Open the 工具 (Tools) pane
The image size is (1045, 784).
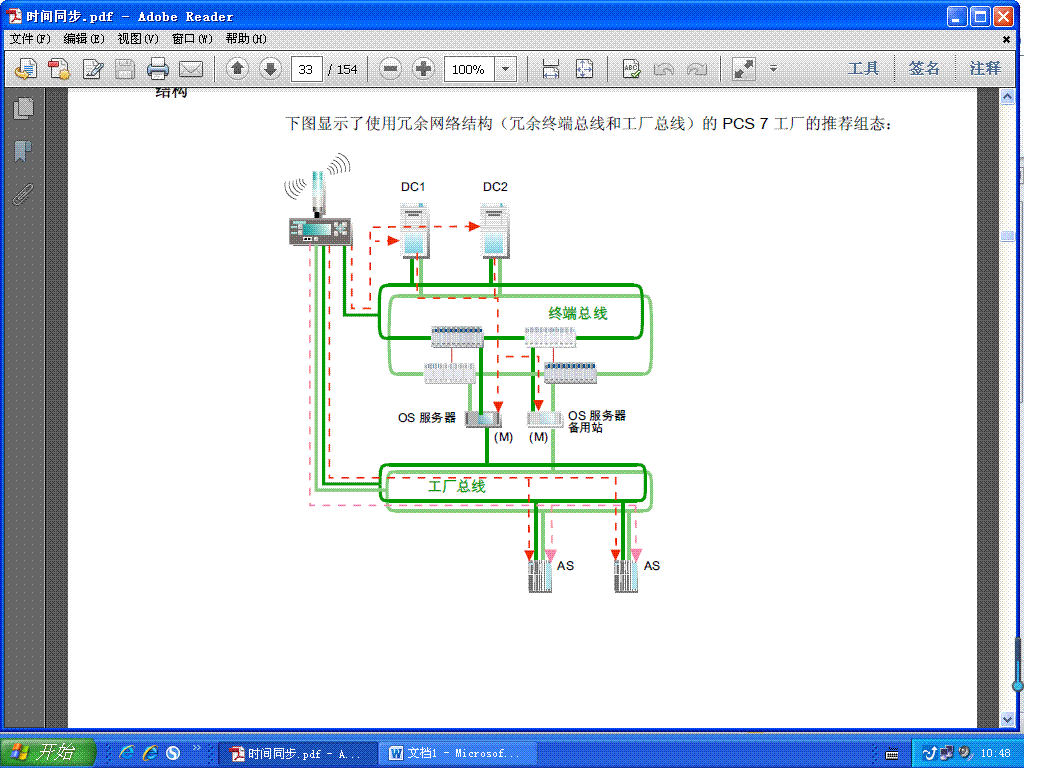pos(864,68)
